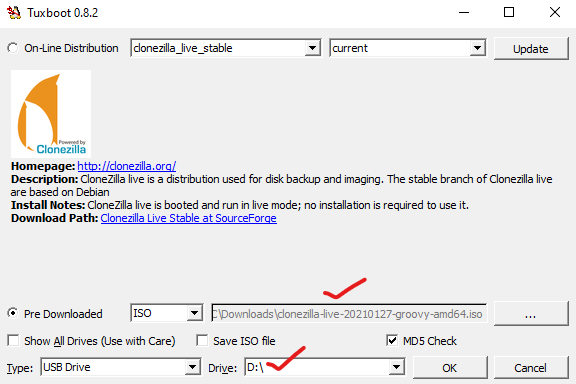Click the 'Drive:' label

[223, 368]
